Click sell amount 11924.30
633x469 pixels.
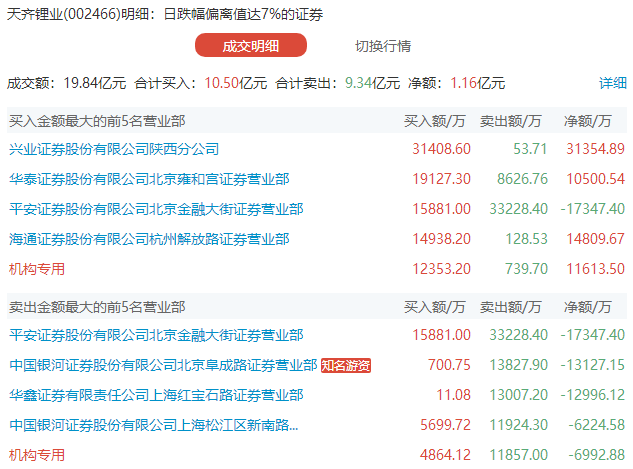pyautogui.click(x=518, y=425)
